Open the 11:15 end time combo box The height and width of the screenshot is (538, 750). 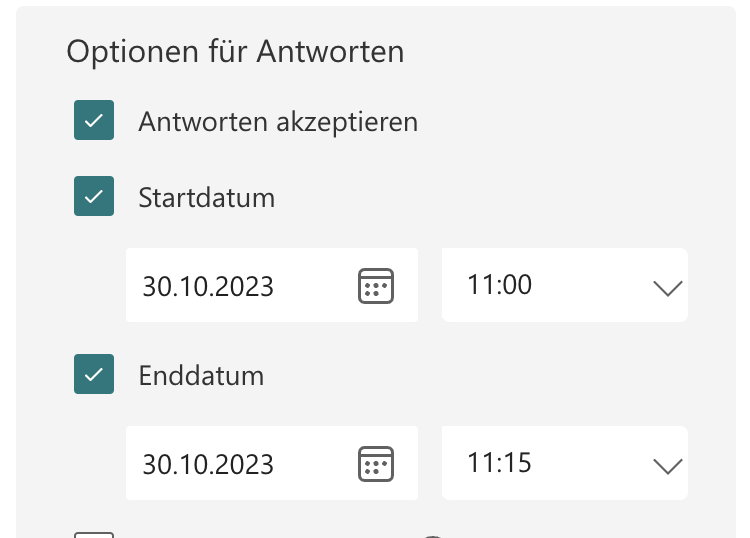coord(564,463)
